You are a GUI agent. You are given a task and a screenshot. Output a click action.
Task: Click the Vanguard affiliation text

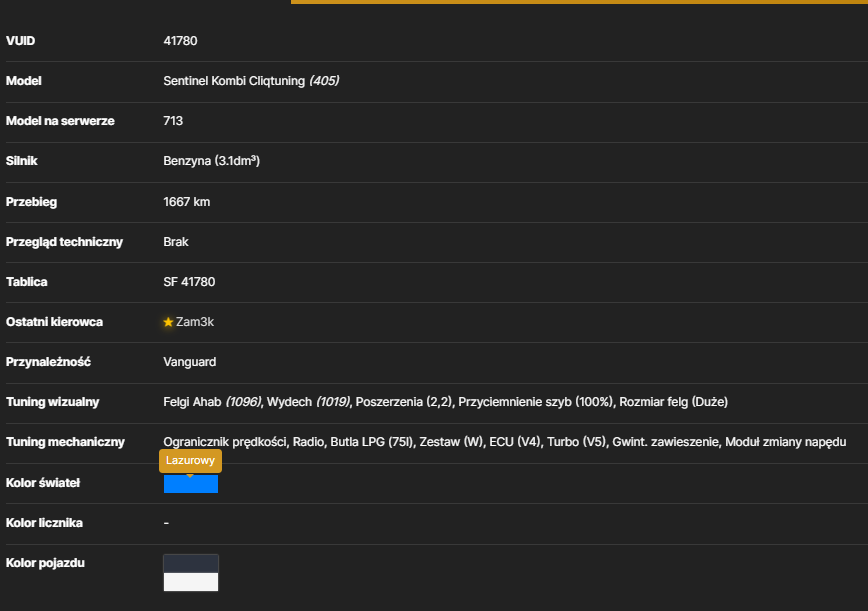[190, 362]
